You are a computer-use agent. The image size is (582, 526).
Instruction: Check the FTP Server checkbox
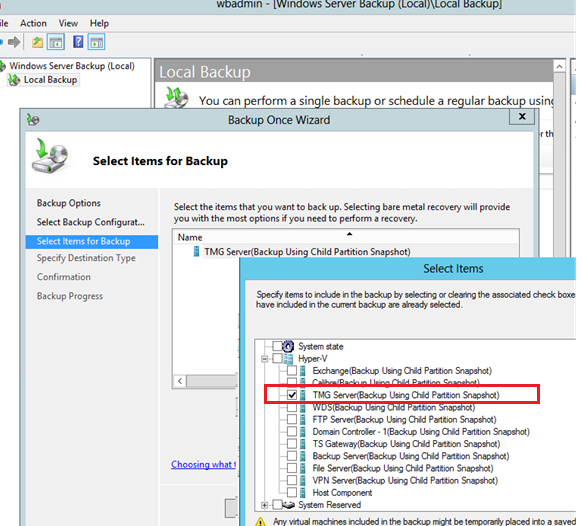coord(292,420)
